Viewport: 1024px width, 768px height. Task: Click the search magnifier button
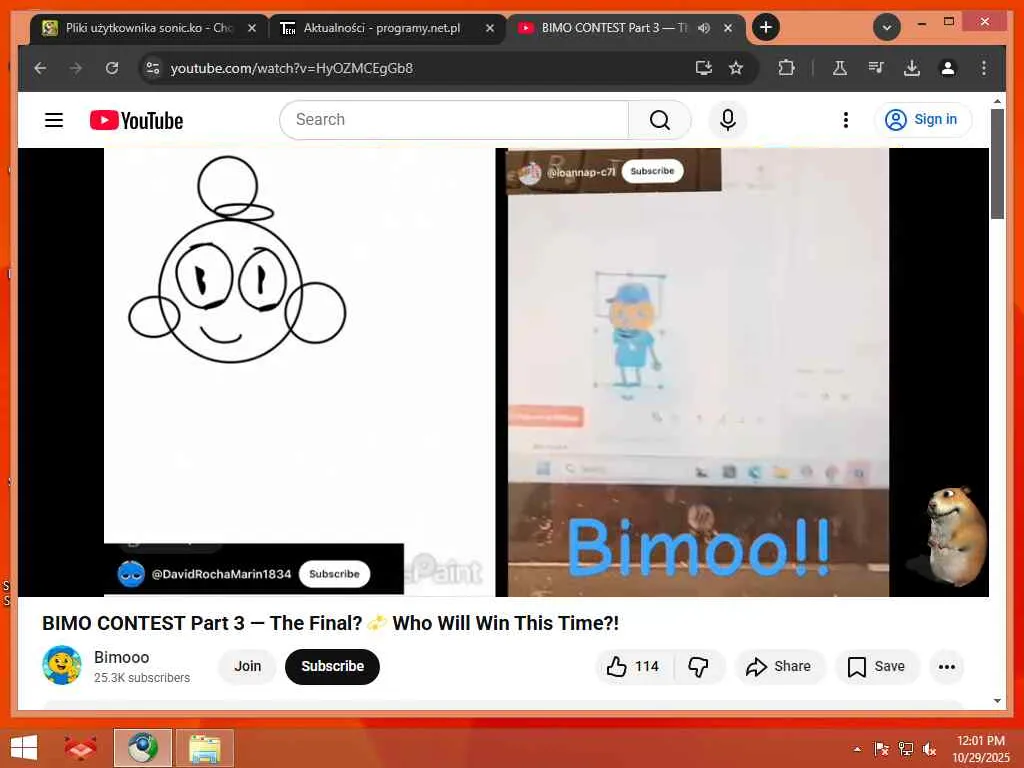tap(660, 120)
